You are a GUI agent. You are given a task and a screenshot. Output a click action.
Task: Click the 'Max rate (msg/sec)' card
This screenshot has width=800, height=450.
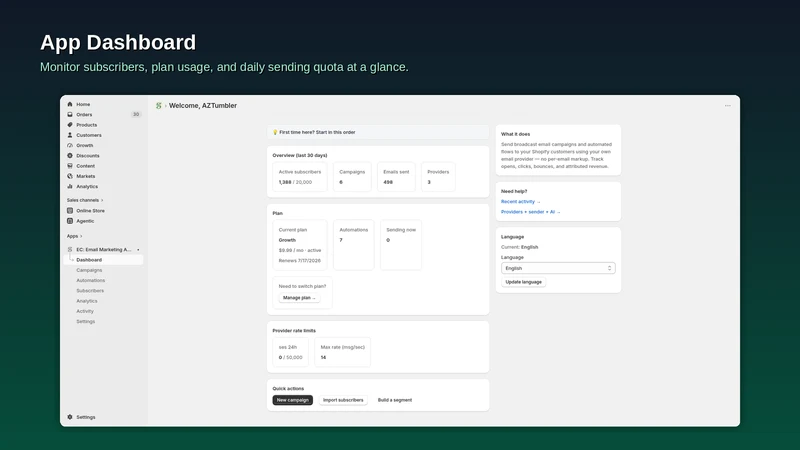pos(342,352)
